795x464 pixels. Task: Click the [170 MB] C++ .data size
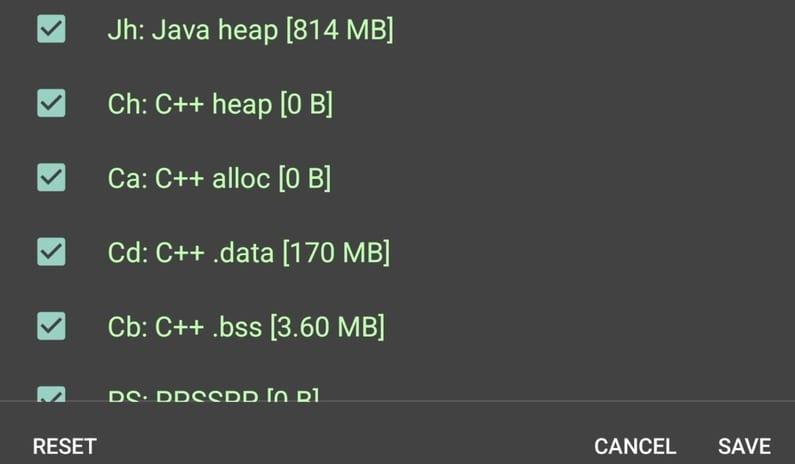point(336,252)
